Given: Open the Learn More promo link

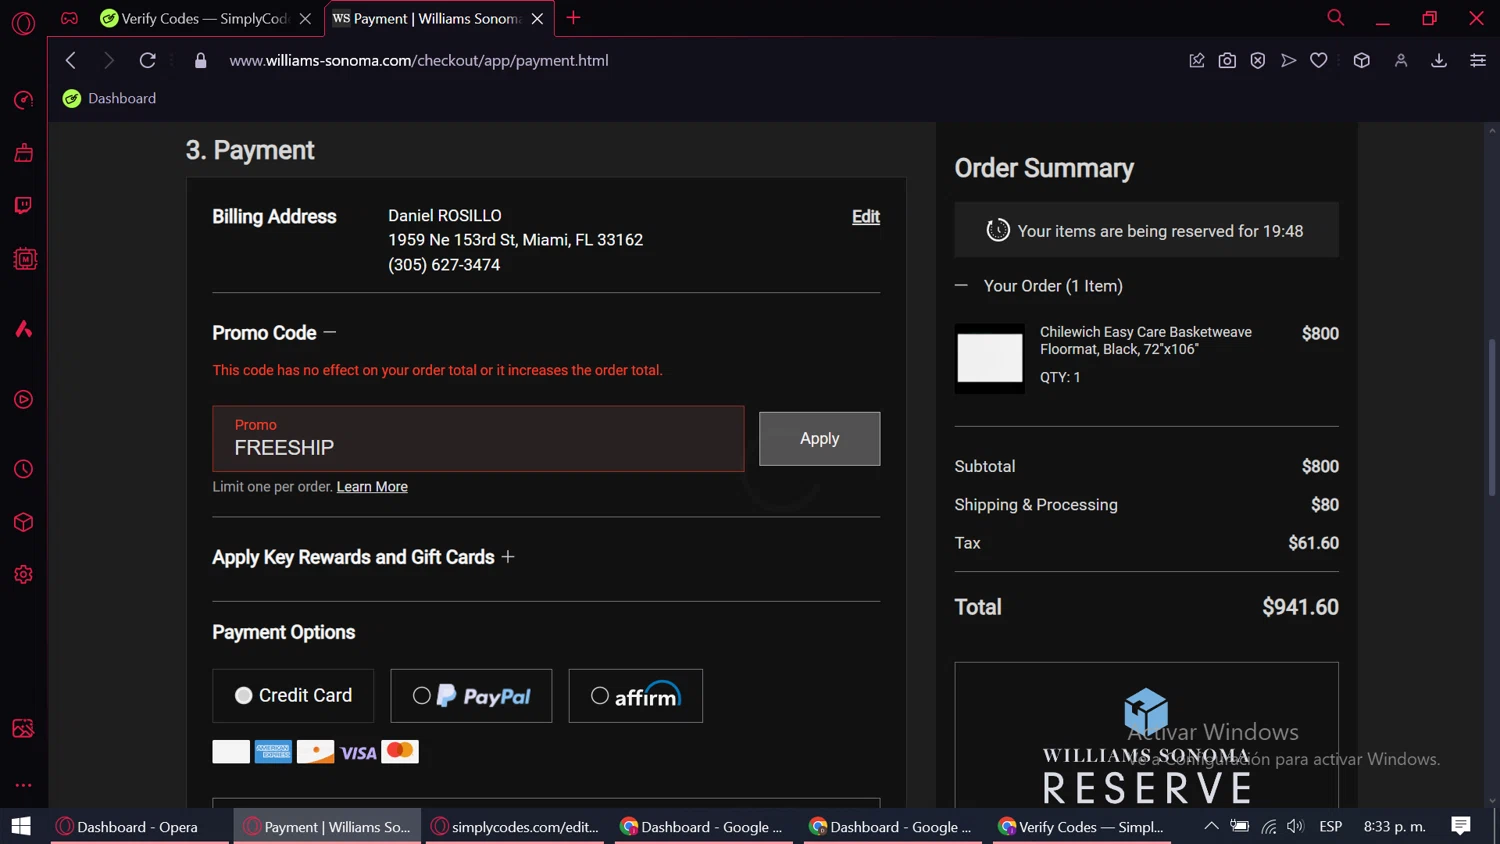Looking at the screenshot, I should (x=372, y=487).
